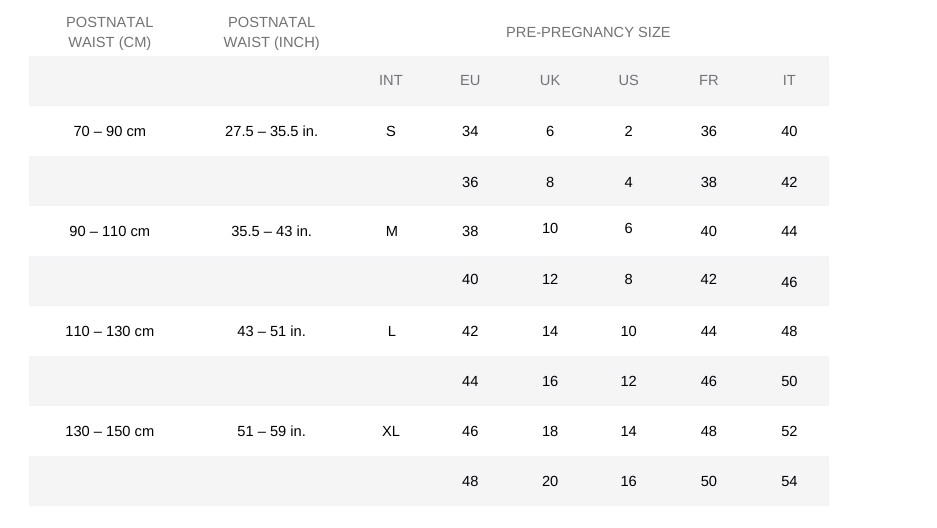
Task: Click the 51 – 59 in. cell
Action: 271,431
